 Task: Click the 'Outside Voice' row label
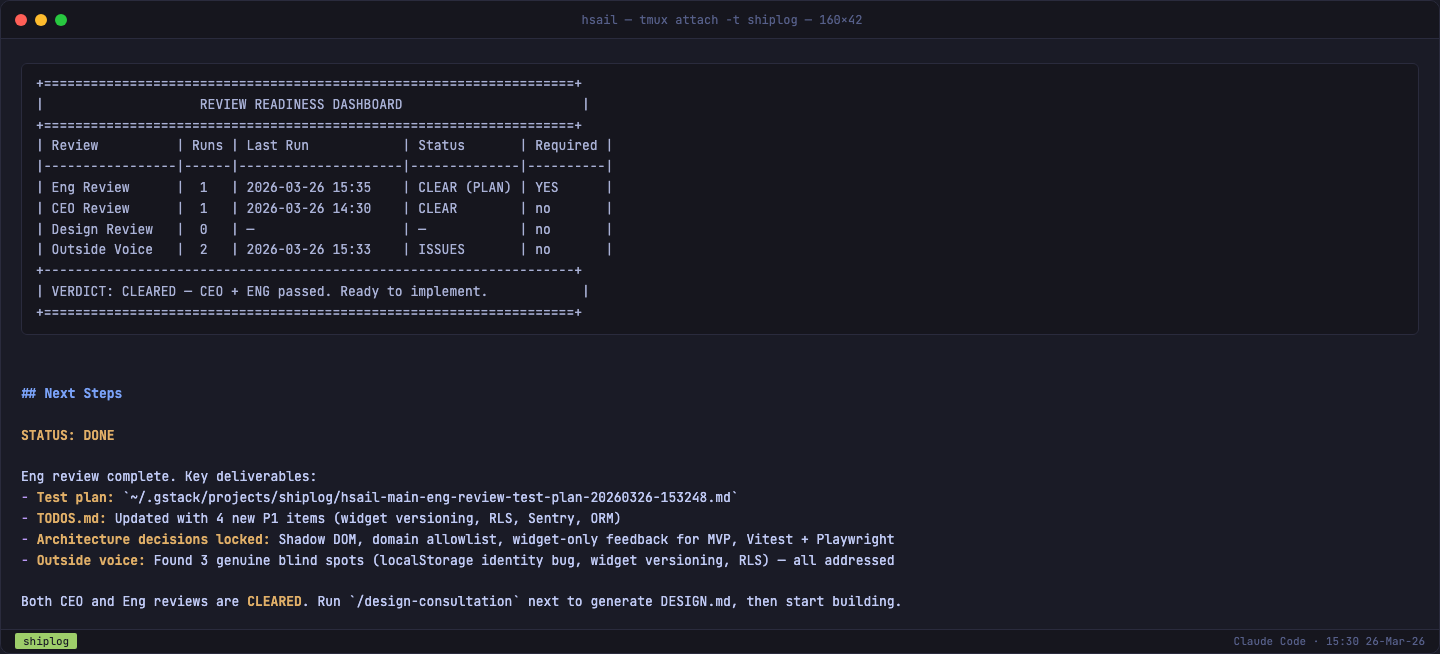pyautogui.click(x=102, y=250)
